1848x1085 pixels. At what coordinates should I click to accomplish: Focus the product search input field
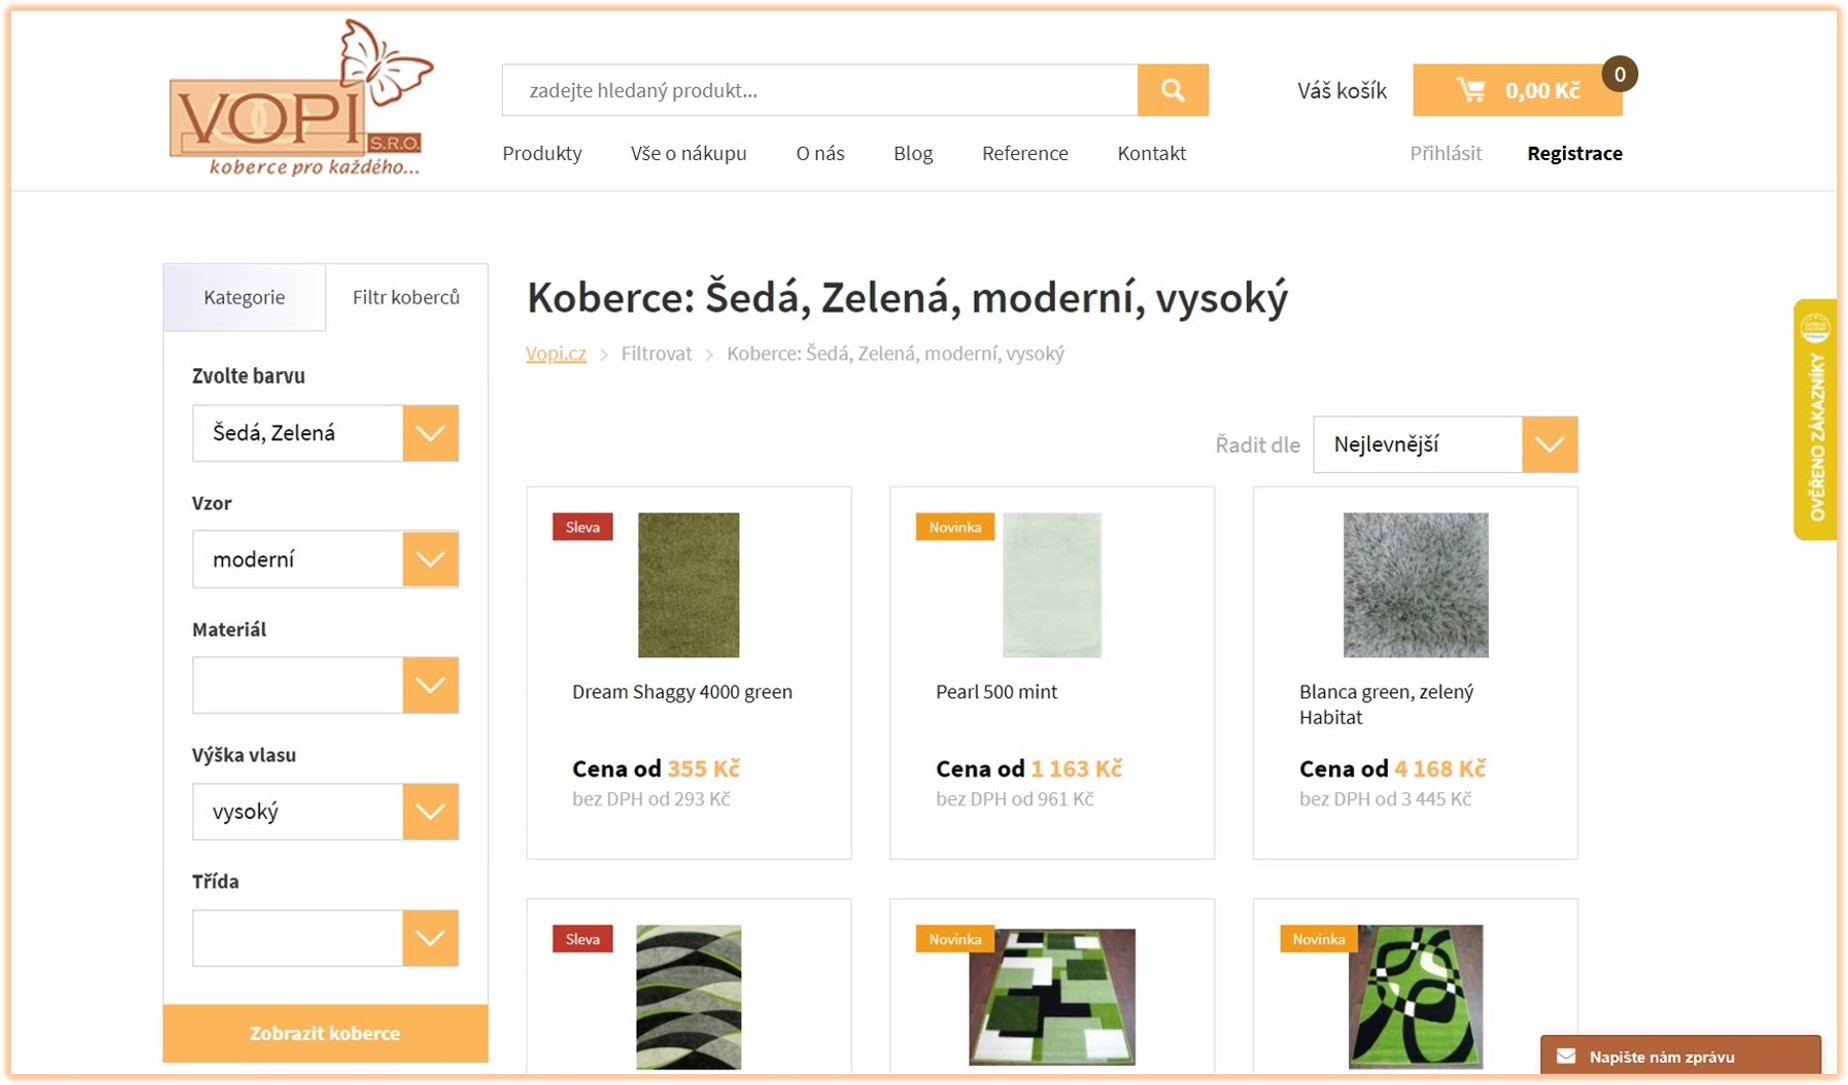[x=820, y=90]
